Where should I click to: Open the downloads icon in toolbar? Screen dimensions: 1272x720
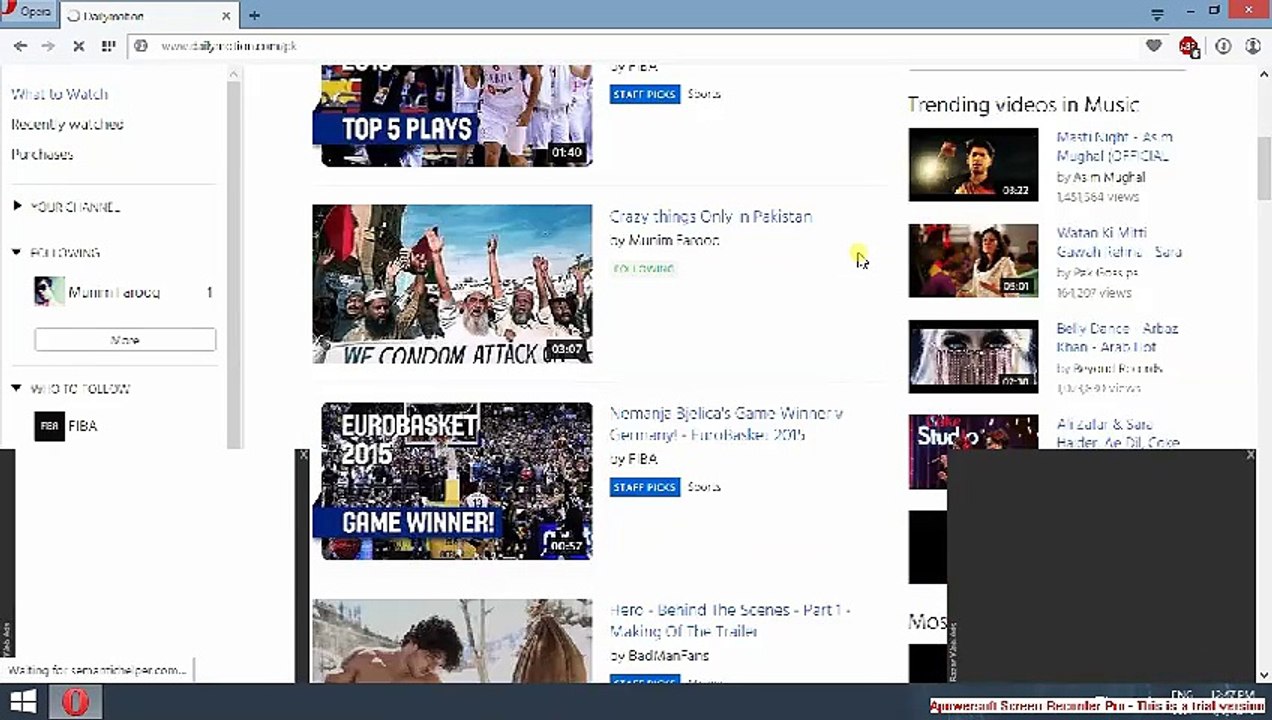pyautogui.click(x=1223, y=46)
